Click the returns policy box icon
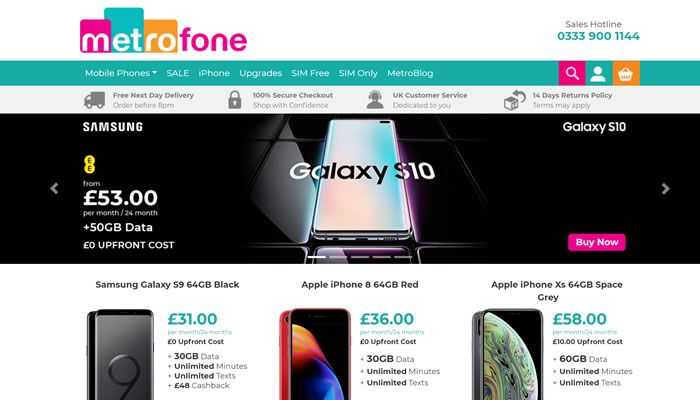 click(x=515, y=100)
